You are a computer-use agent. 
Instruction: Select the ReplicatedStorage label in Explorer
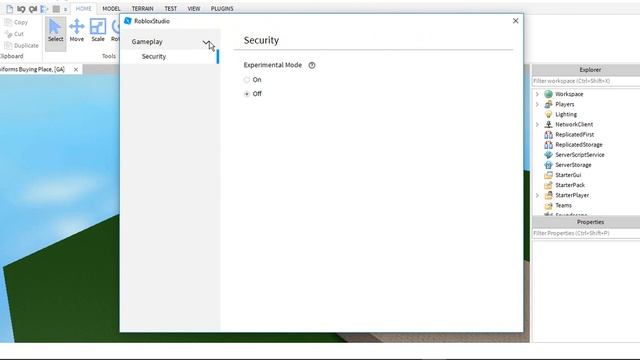(578, 144)
